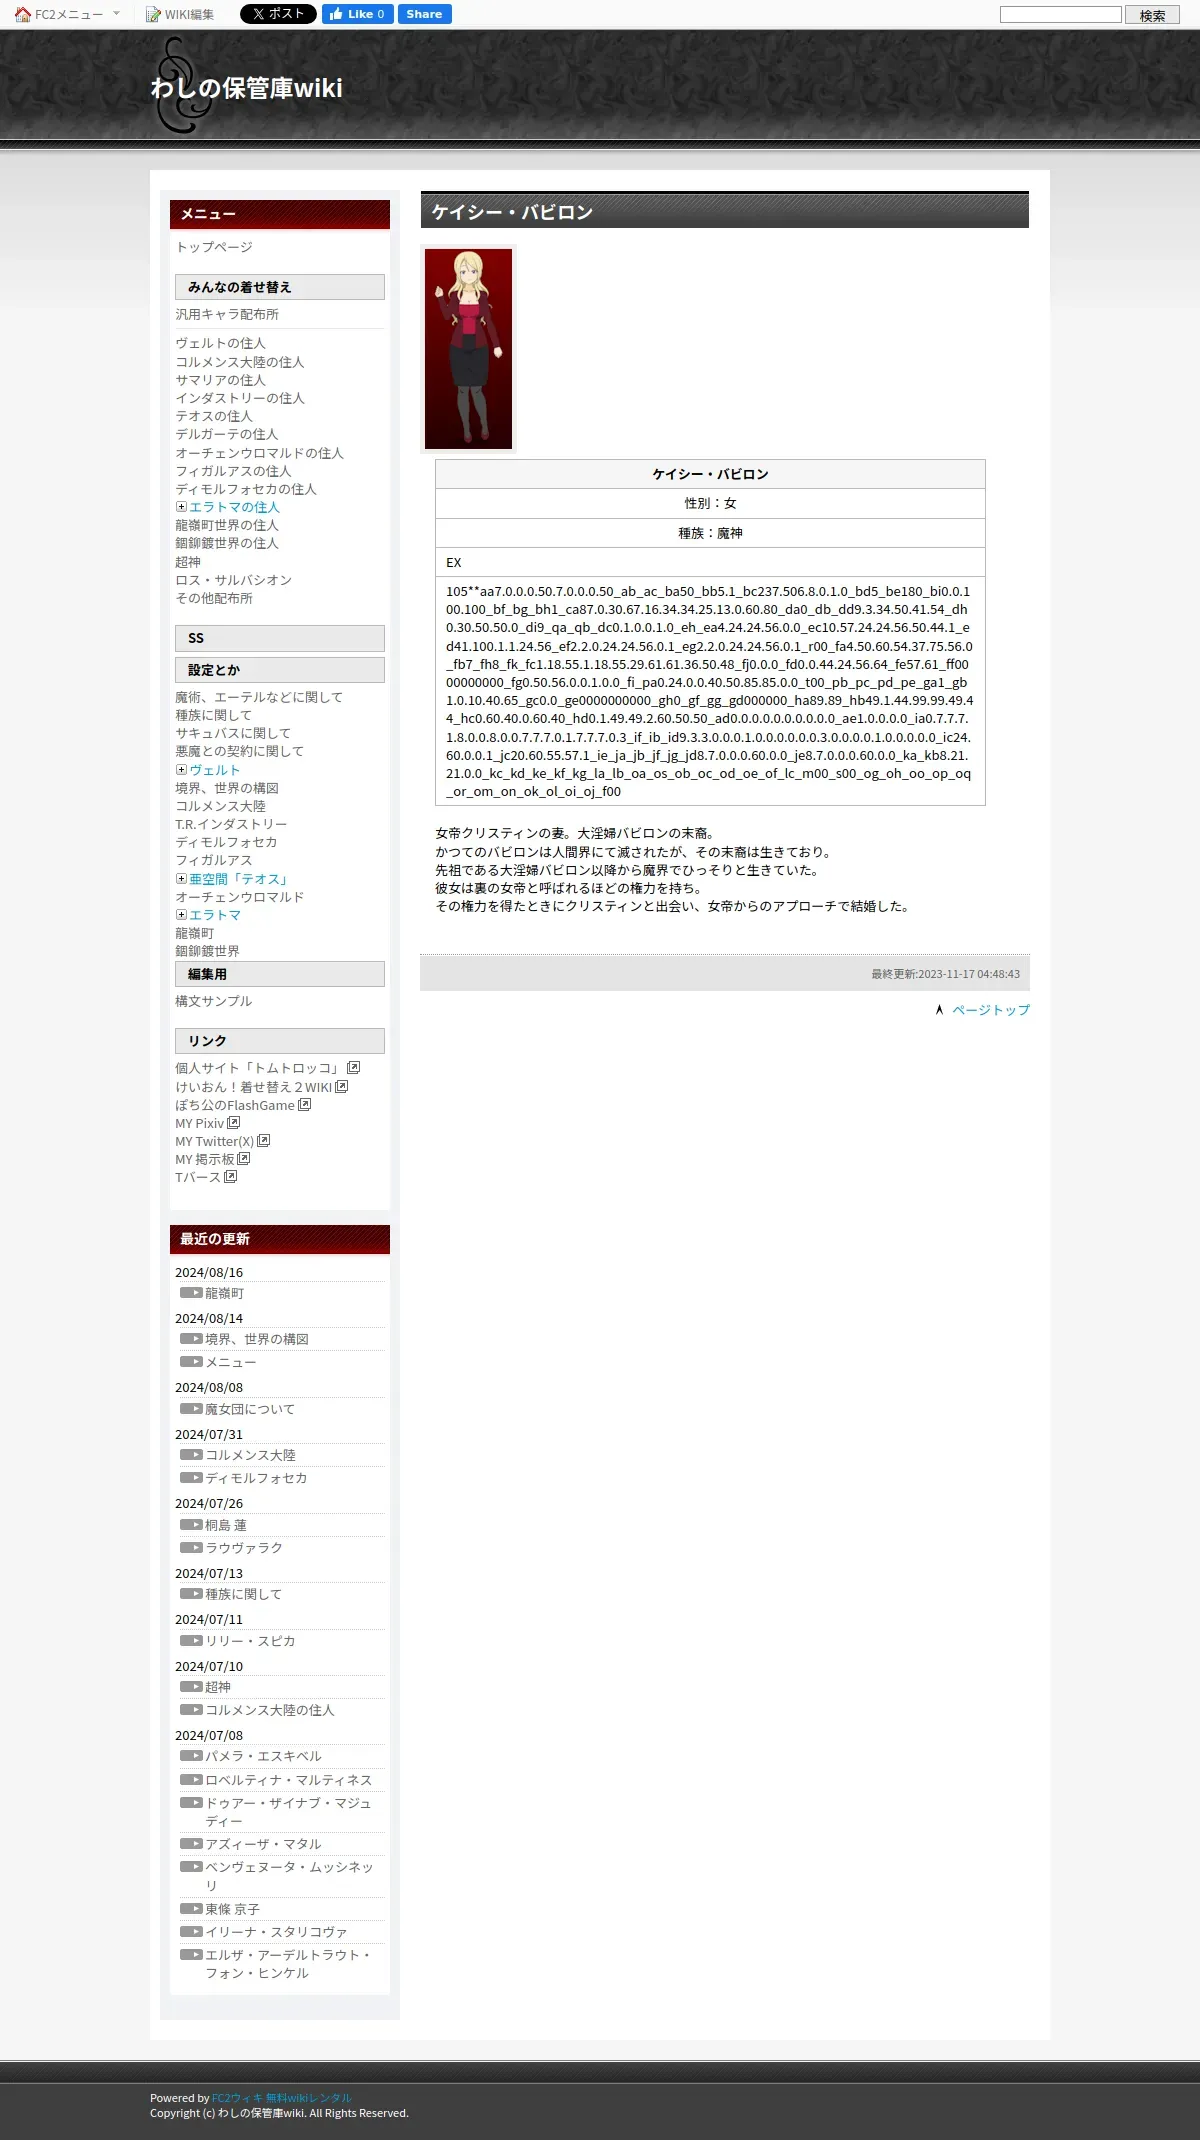Jump to top via ページトップ link
Screen dimensions: 1200x2140
[991, 1010]
